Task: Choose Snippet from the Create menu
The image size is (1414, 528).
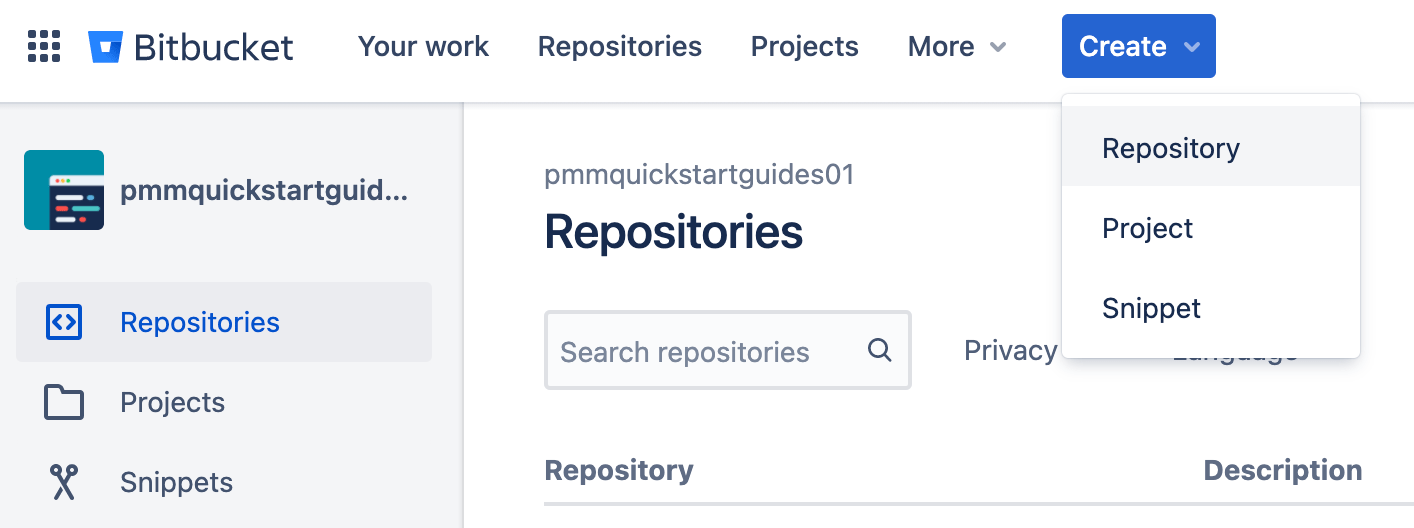Action: [1151, 308]
